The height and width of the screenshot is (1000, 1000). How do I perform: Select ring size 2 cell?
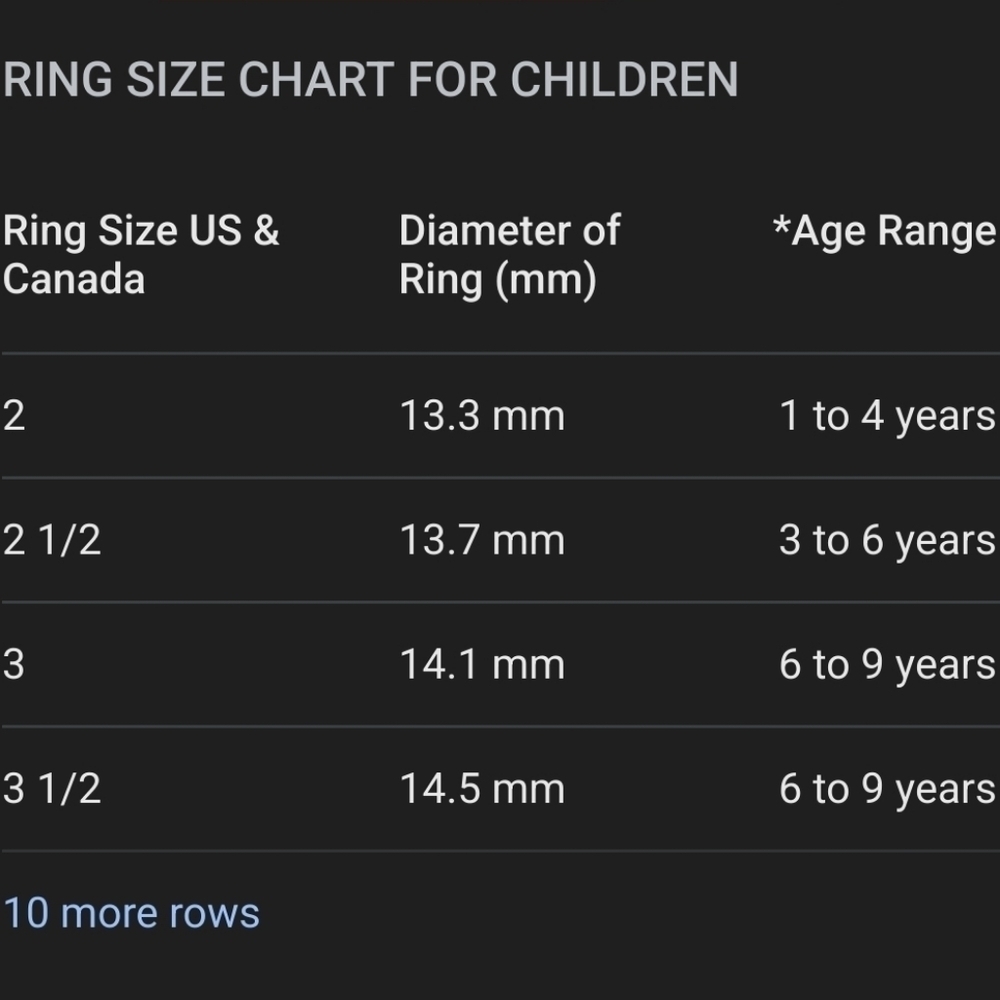pos(14,416)
